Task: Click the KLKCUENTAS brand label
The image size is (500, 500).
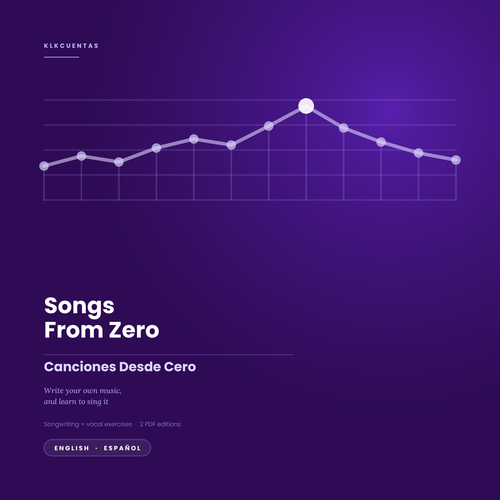Action: [x=71, y=46]
